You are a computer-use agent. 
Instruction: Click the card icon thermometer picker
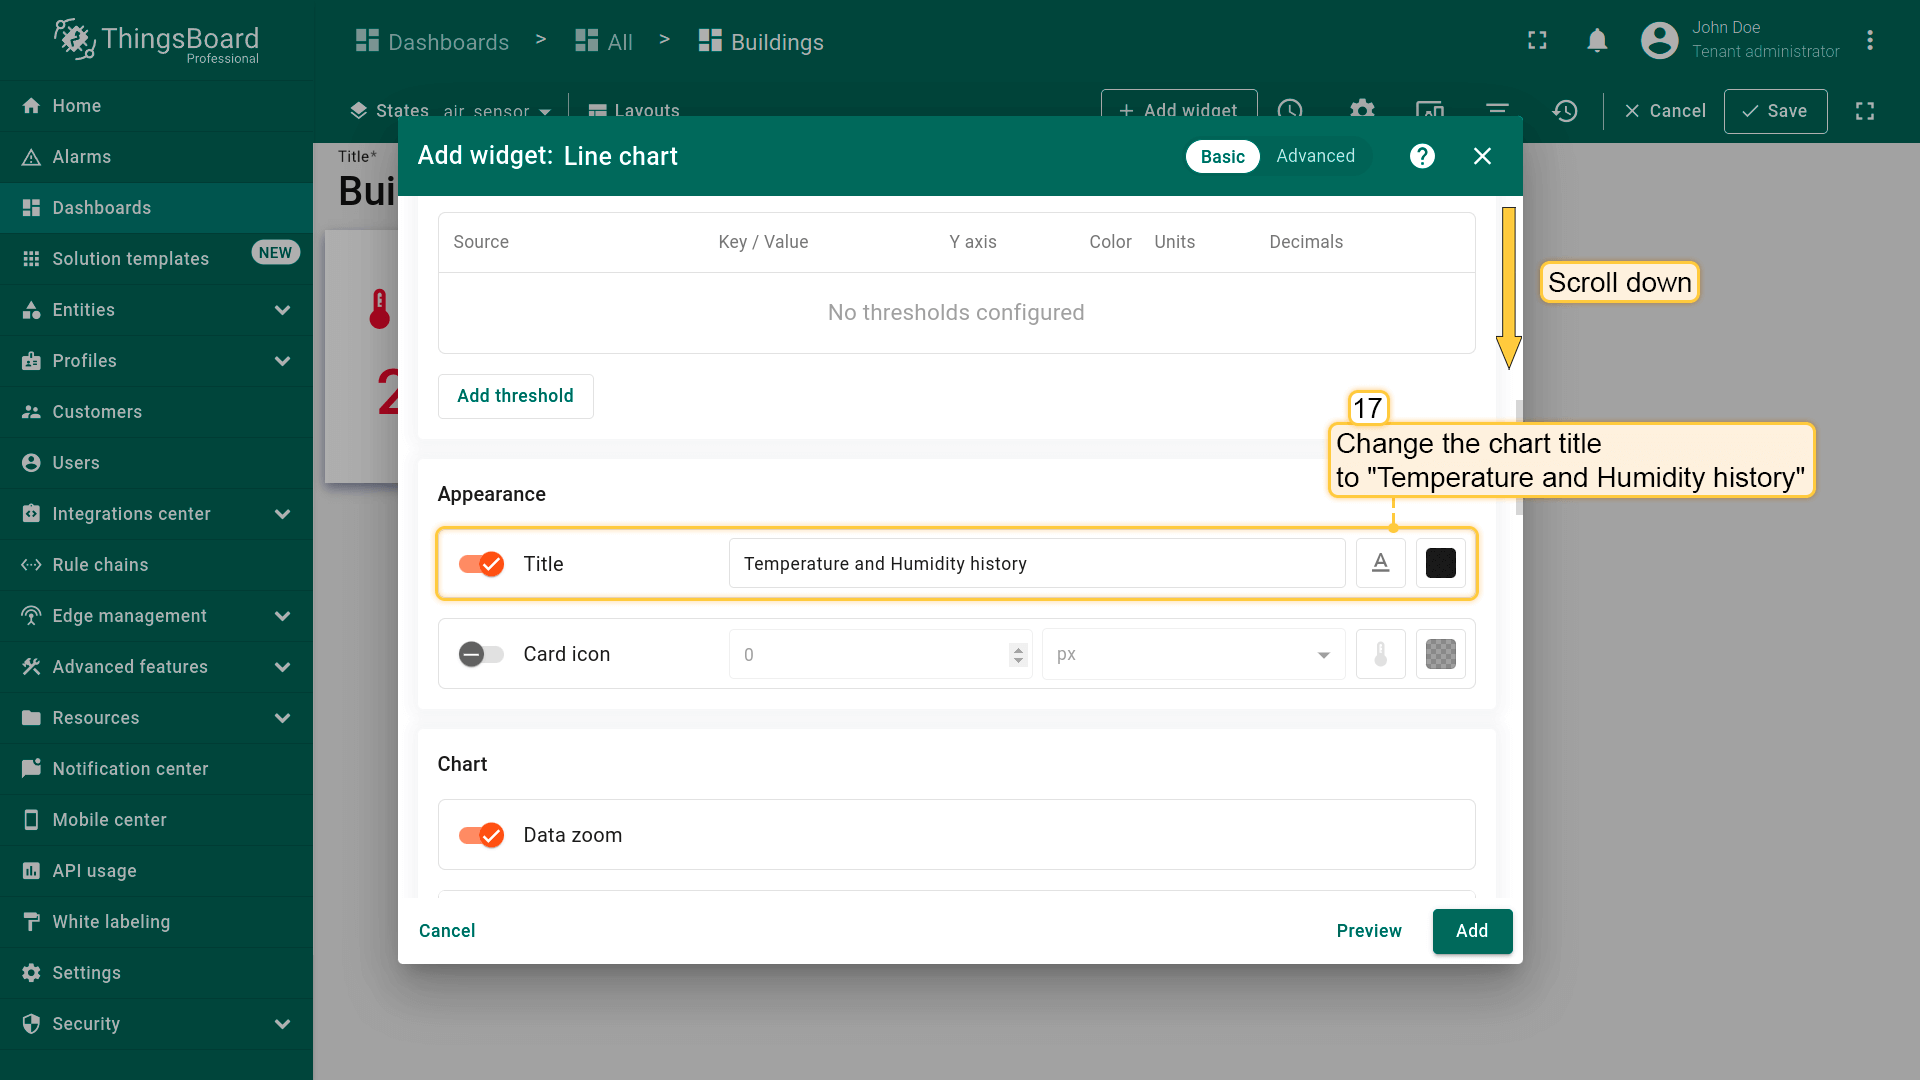tap(1380, 654)
